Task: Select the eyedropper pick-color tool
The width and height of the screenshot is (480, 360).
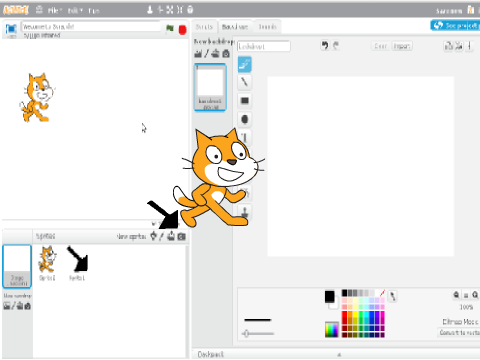Action: click(393, 296)
